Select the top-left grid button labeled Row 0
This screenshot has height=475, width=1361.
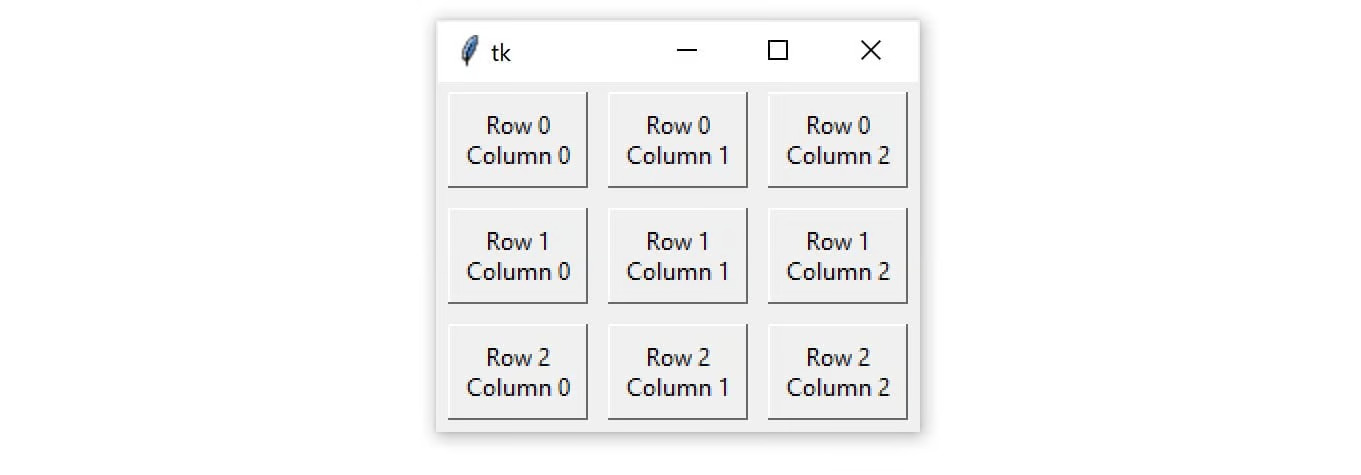point(518,140)
